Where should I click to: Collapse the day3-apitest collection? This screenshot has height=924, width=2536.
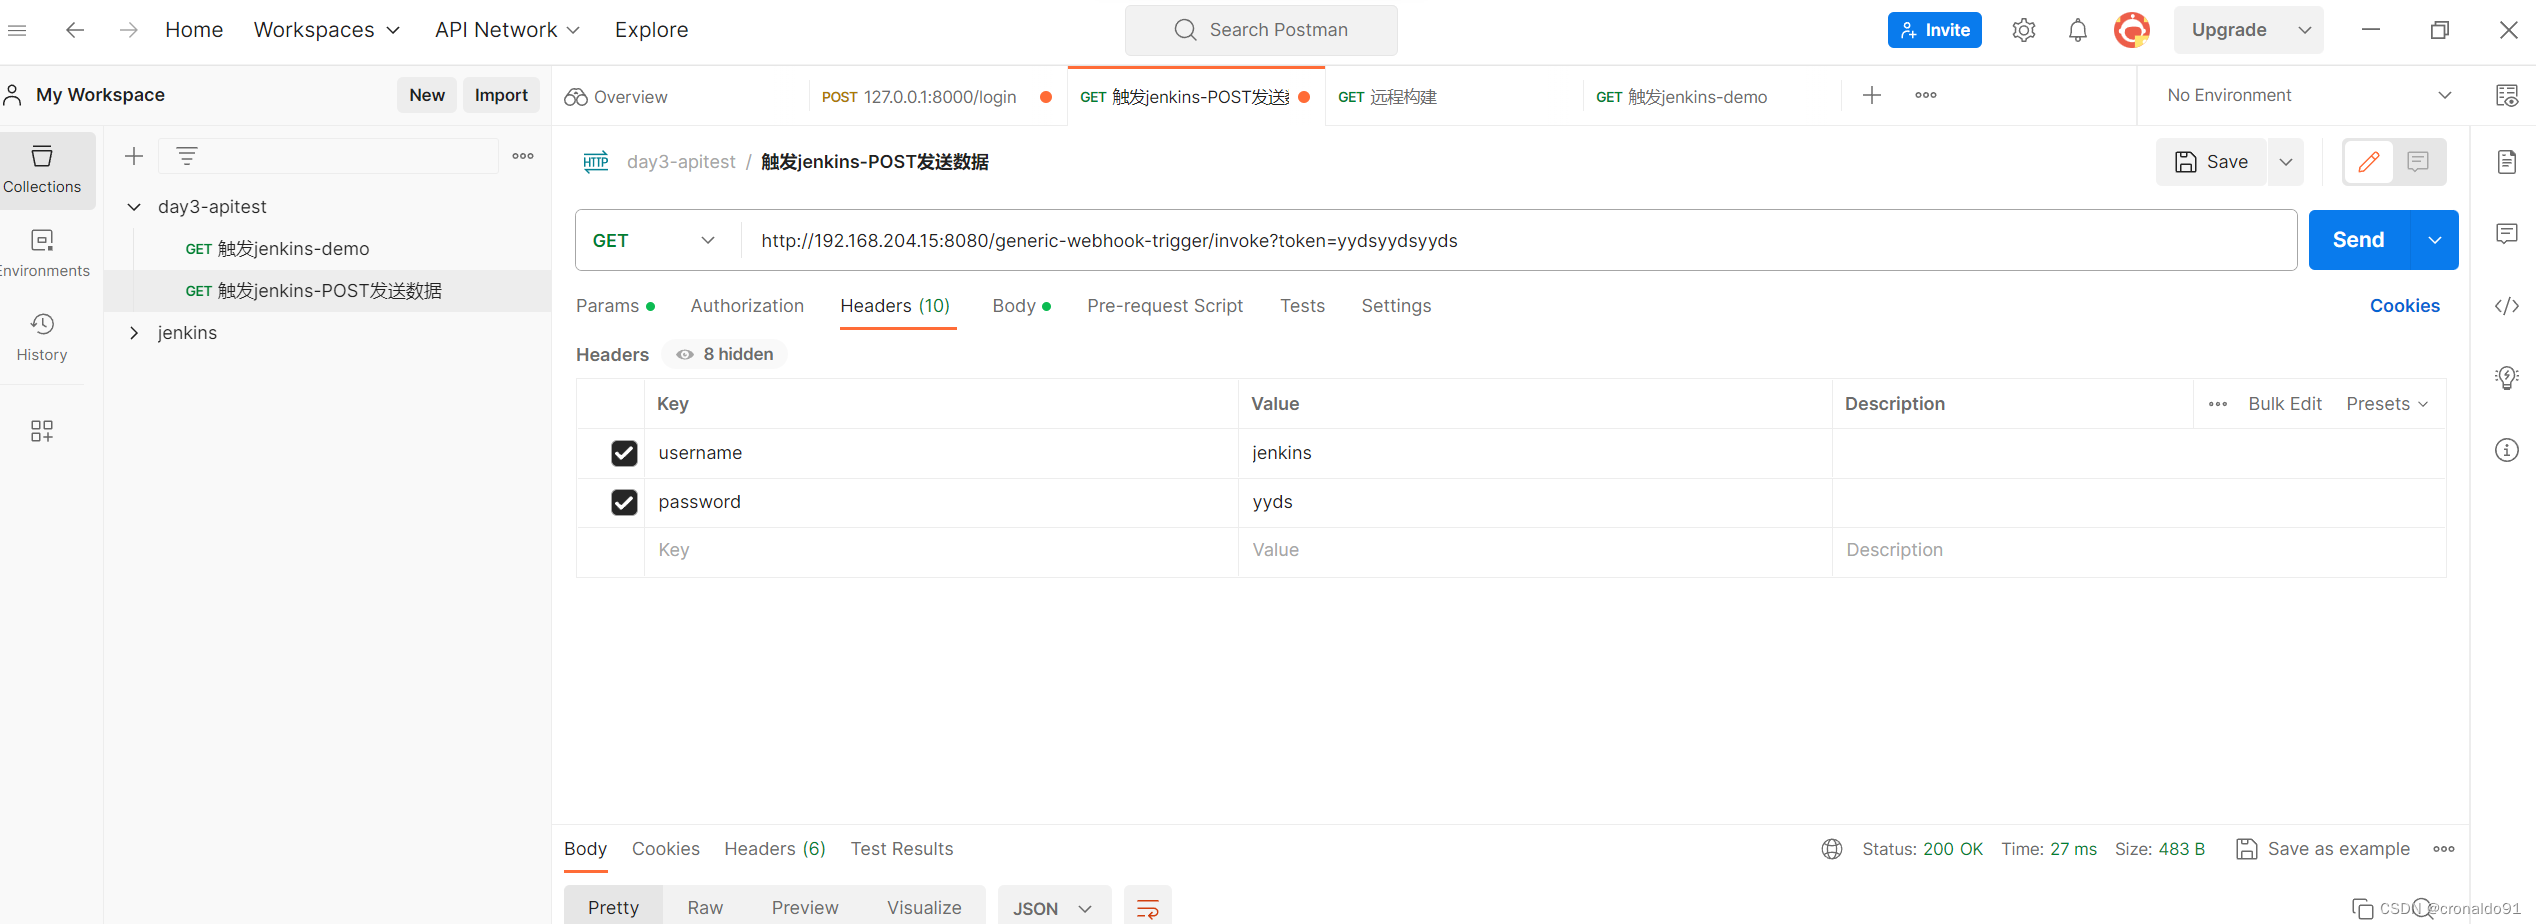point(134,207)
